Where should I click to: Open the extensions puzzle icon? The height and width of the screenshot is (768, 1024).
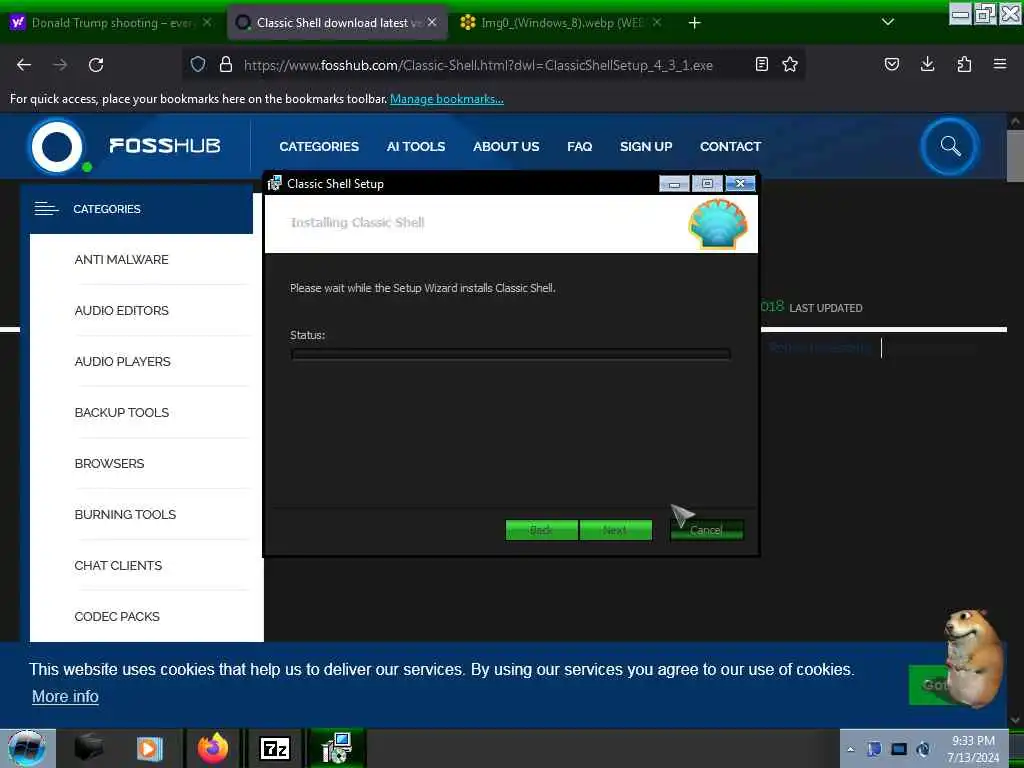[x=964, y=64]
